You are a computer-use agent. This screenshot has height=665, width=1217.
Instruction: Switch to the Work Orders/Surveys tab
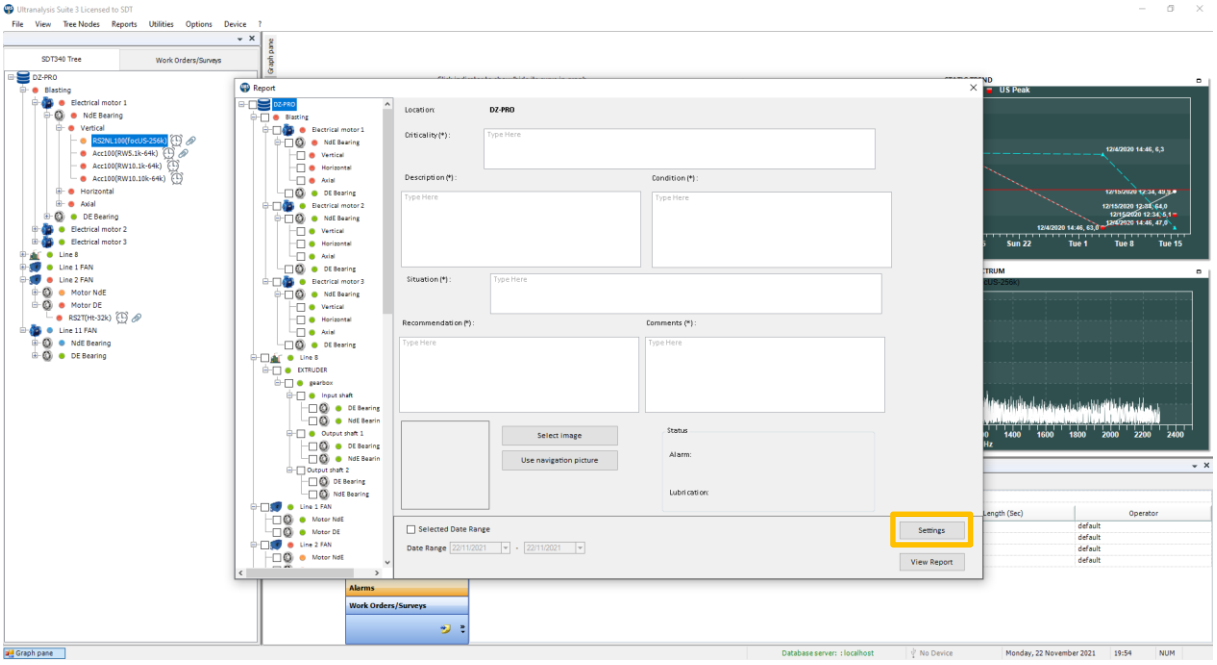pos(188,60)
